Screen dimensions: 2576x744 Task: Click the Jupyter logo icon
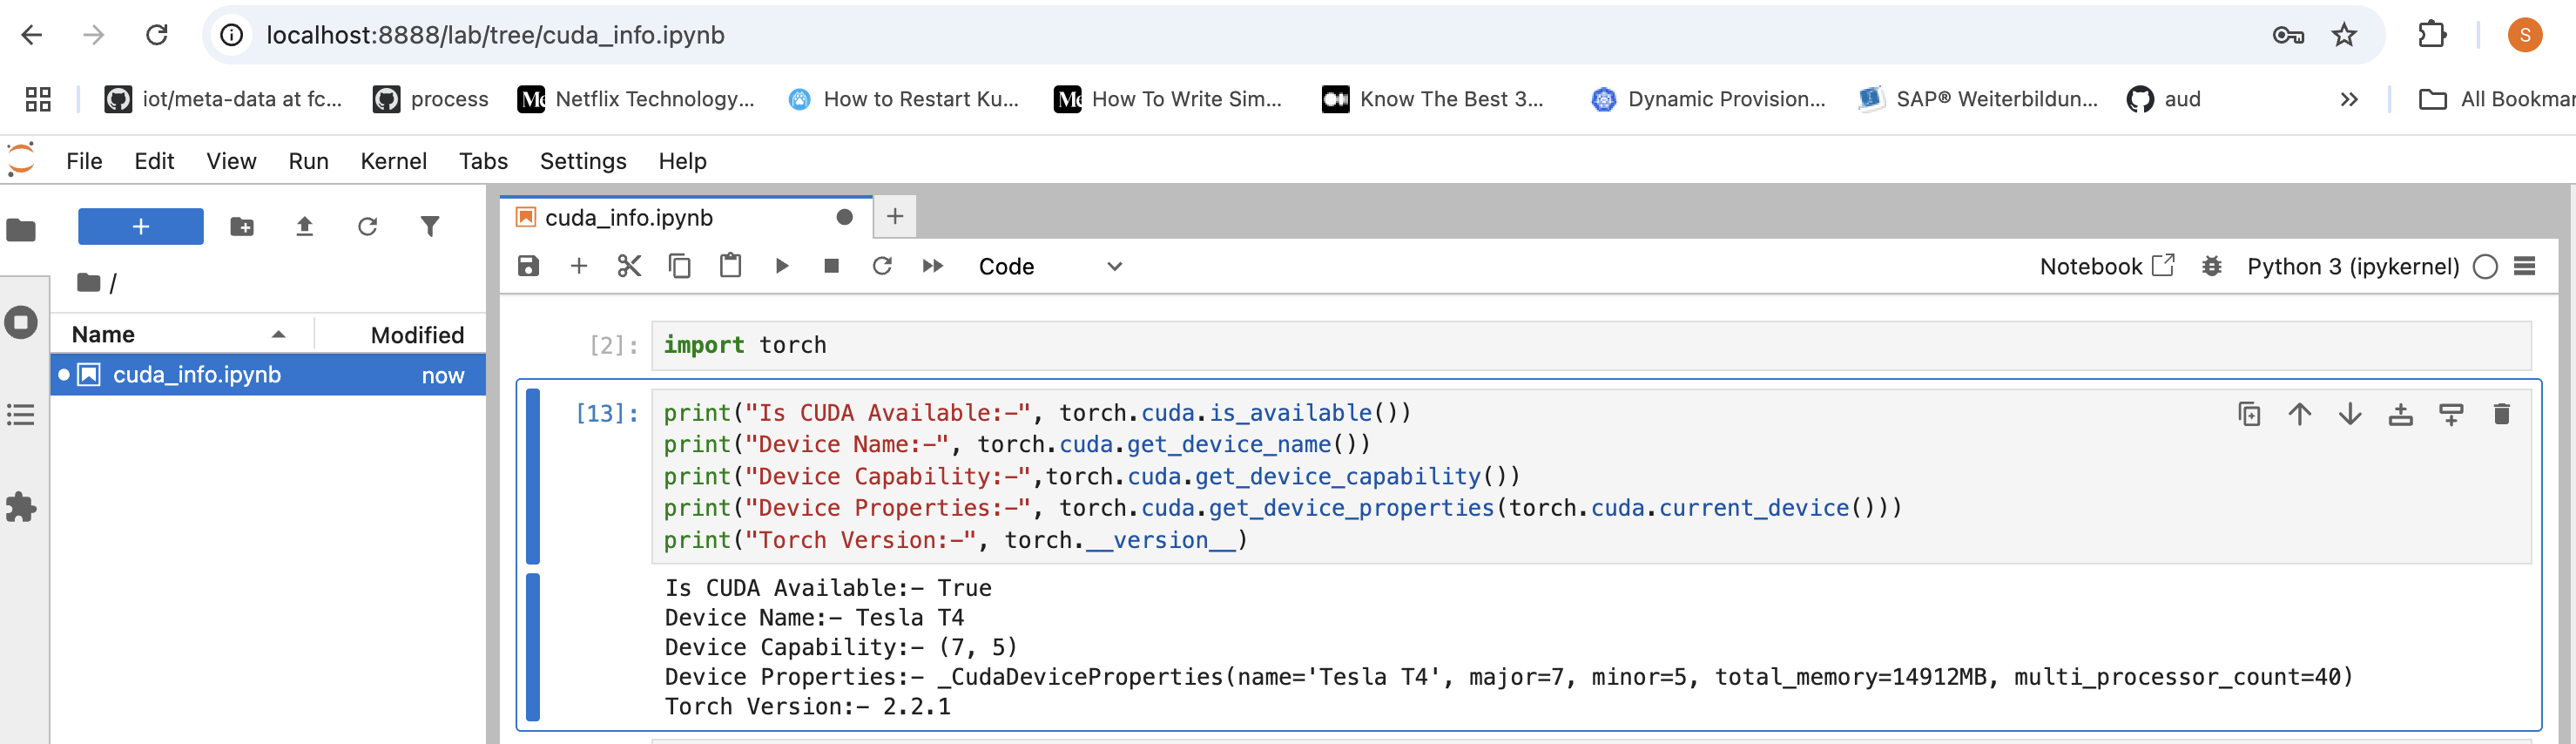pos(21,159)
